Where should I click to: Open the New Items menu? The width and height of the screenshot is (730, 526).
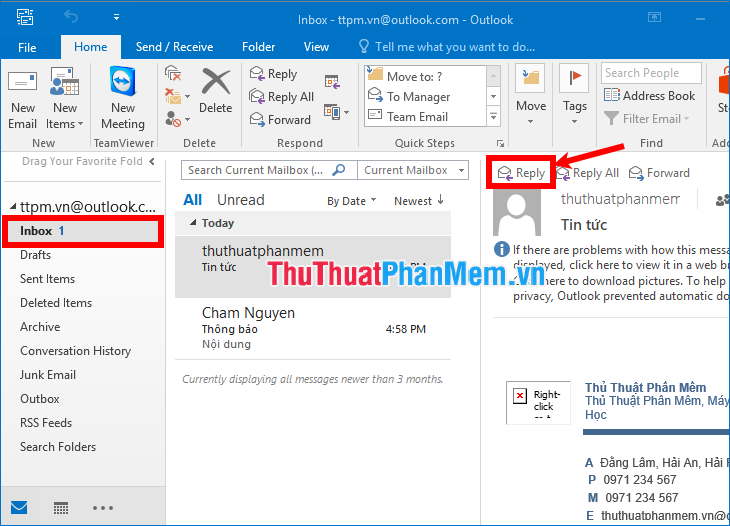(x=65, y=99)
